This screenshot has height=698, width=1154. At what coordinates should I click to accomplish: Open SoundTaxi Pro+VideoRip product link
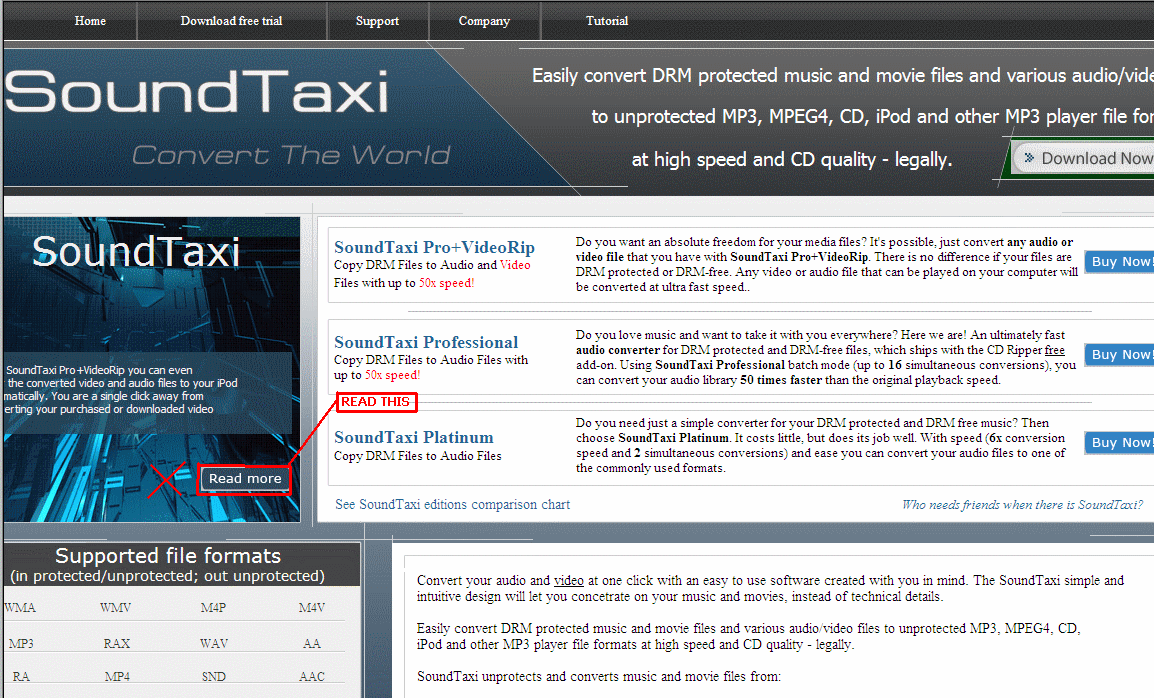click(434, 247)
